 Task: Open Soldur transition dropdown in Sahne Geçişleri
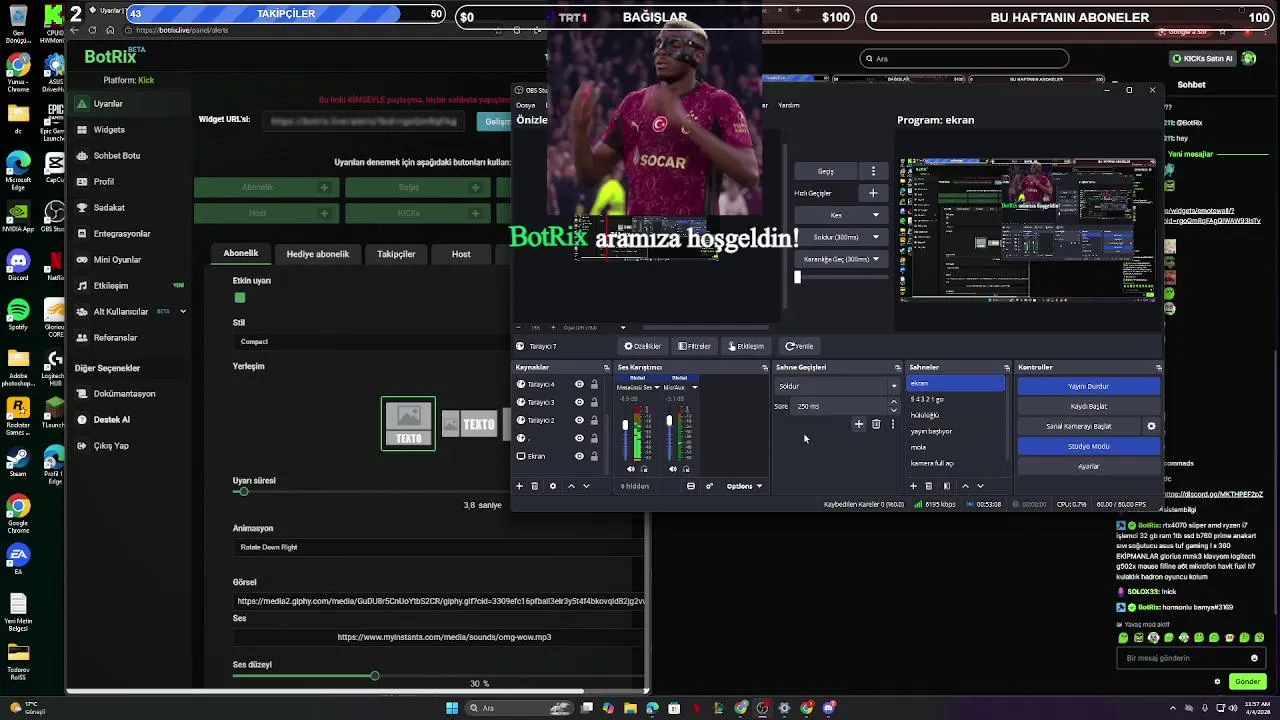[x=837, y=386]
